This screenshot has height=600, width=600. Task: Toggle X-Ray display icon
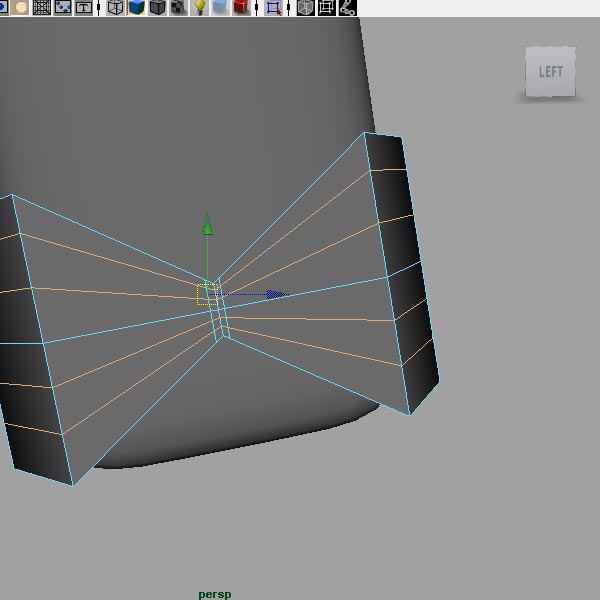point(306,7)
